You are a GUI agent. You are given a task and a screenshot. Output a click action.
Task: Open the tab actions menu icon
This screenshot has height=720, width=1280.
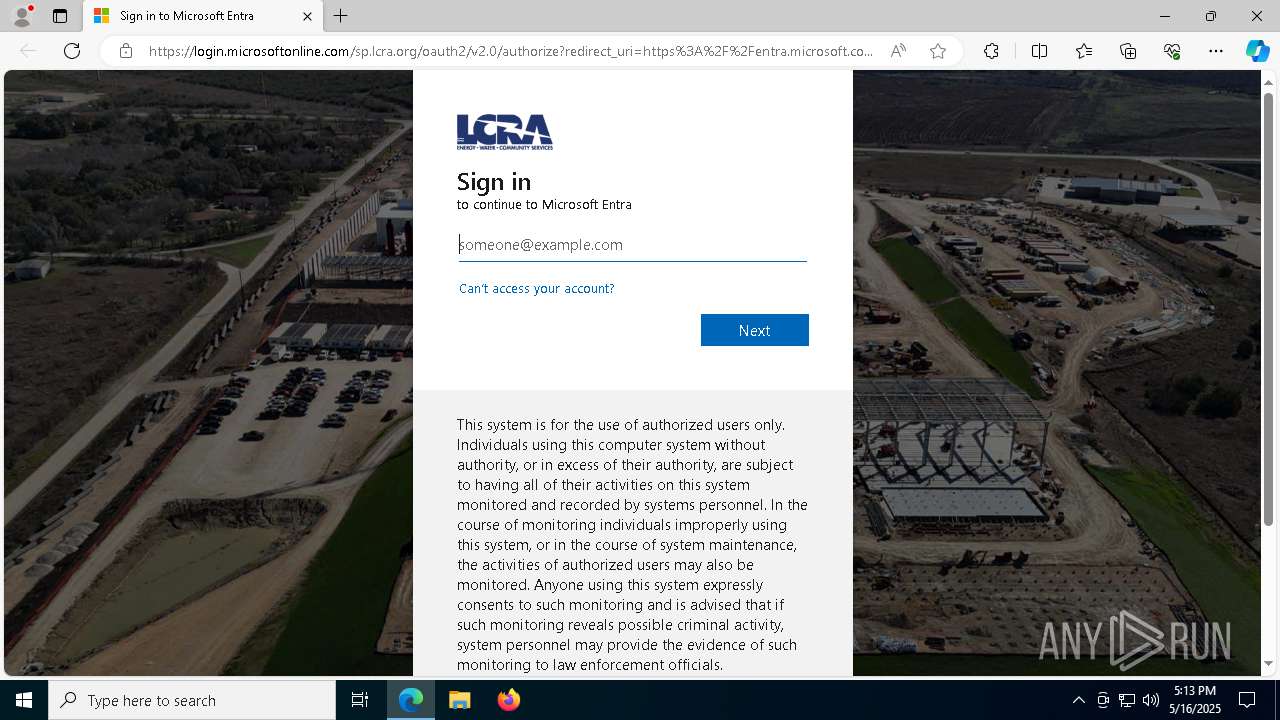60,16
